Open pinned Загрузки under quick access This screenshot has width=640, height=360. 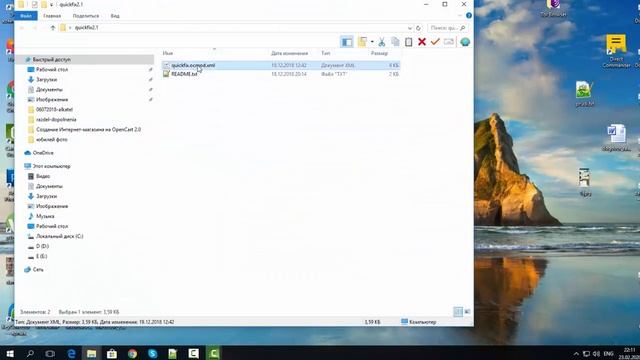[46, 80]
